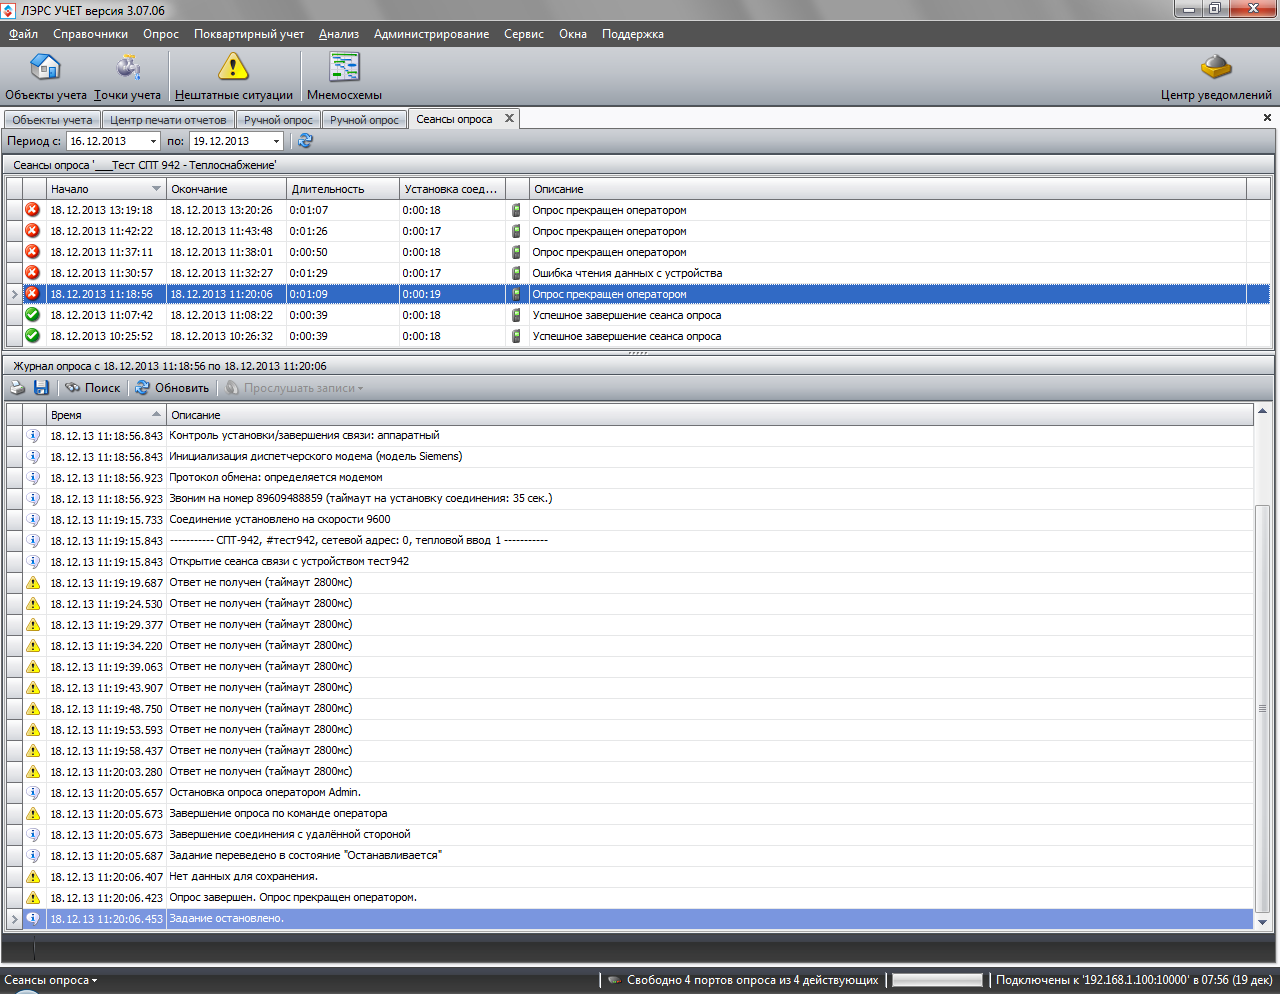Open the Нештатные ситуации warning icon

(233, 67)
